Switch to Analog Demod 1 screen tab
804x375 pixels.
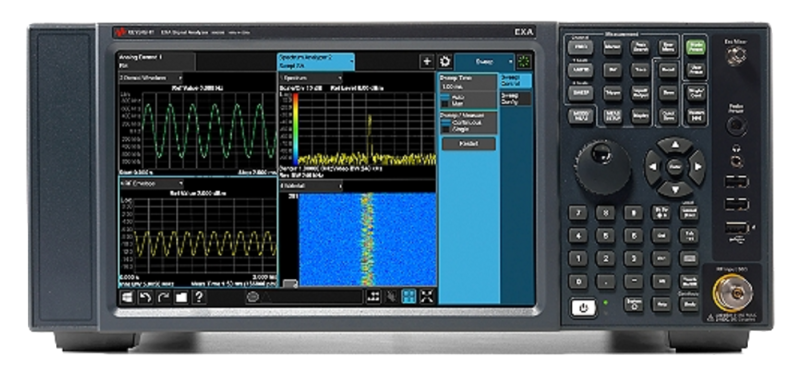click(x=156, y=62)
